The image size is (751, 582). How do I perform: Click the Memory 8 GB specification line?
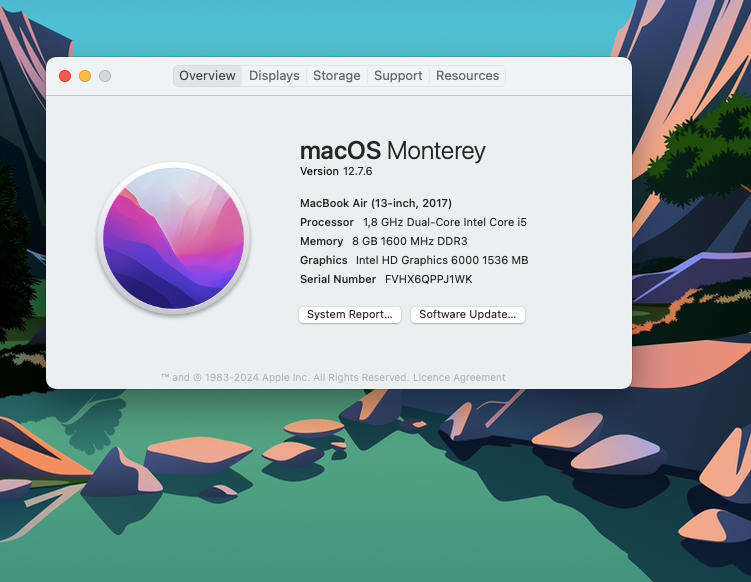(383, 241)
